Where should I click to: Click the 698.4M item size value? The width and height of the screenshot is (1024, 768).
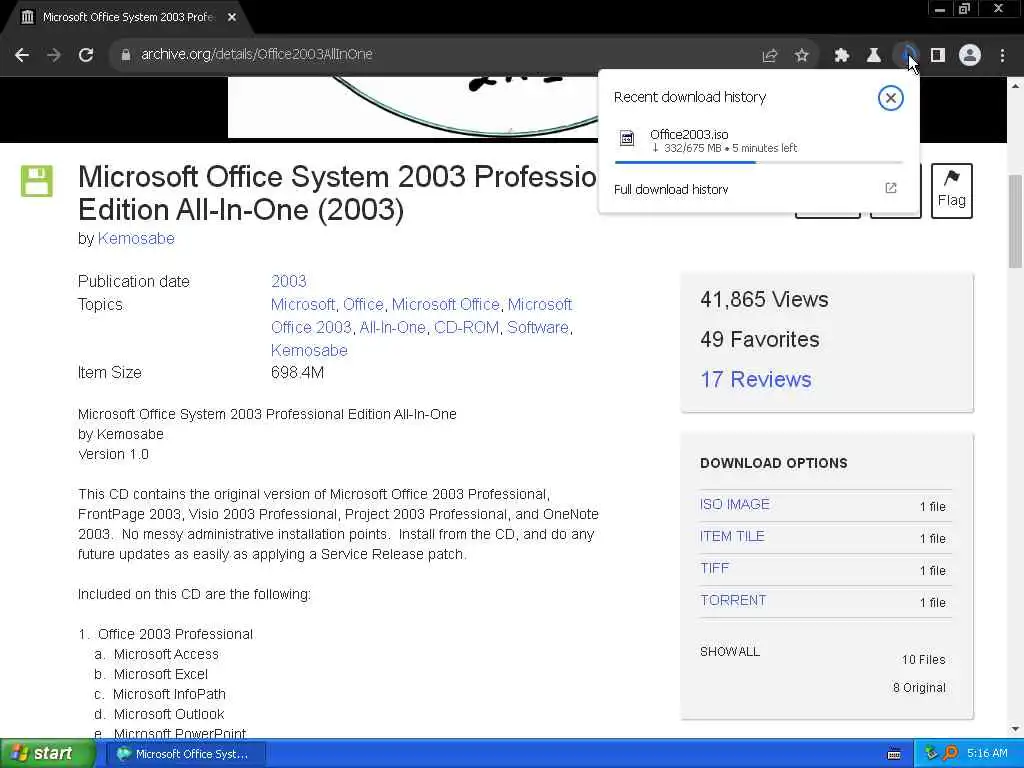[297, 373]
